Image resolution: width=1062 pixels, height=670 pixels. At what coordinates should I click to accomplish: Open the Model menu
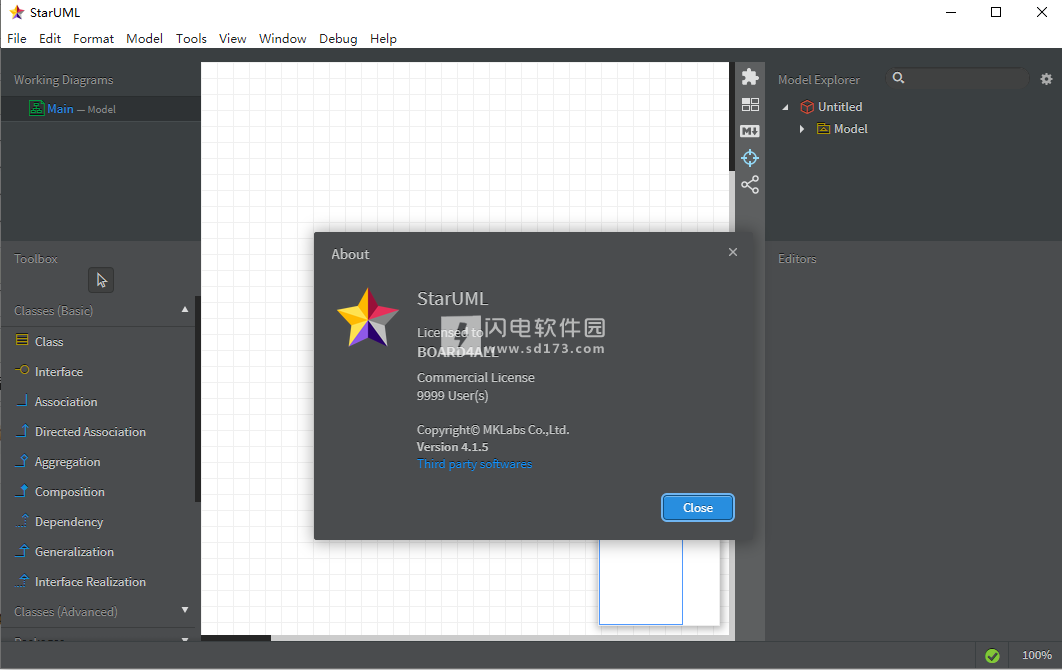144,39
